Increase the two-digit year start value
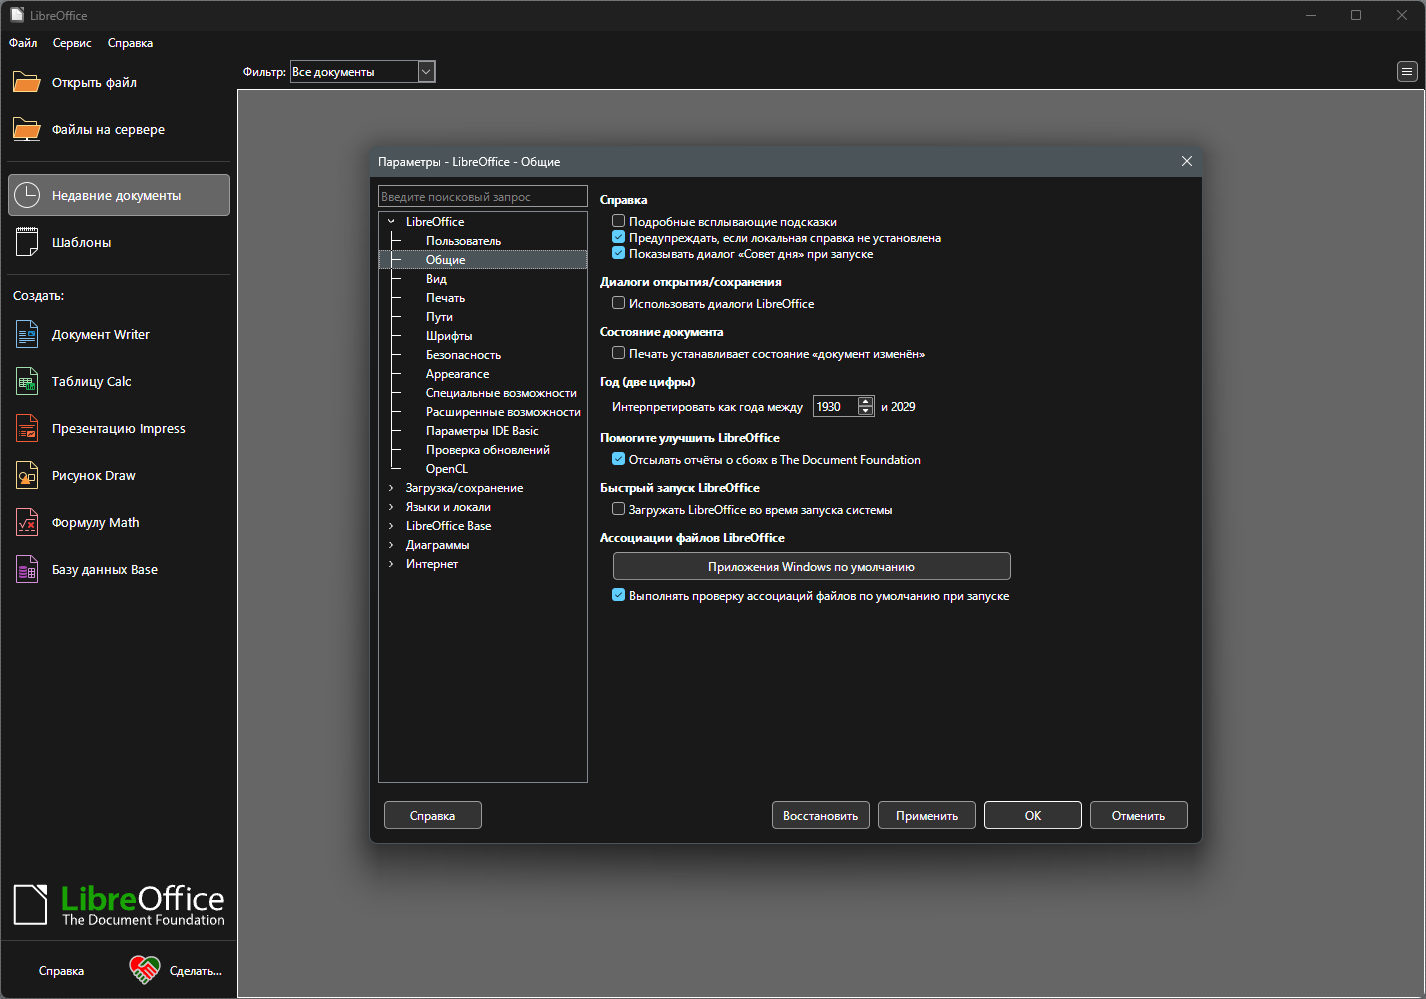 tap(866, 402)
